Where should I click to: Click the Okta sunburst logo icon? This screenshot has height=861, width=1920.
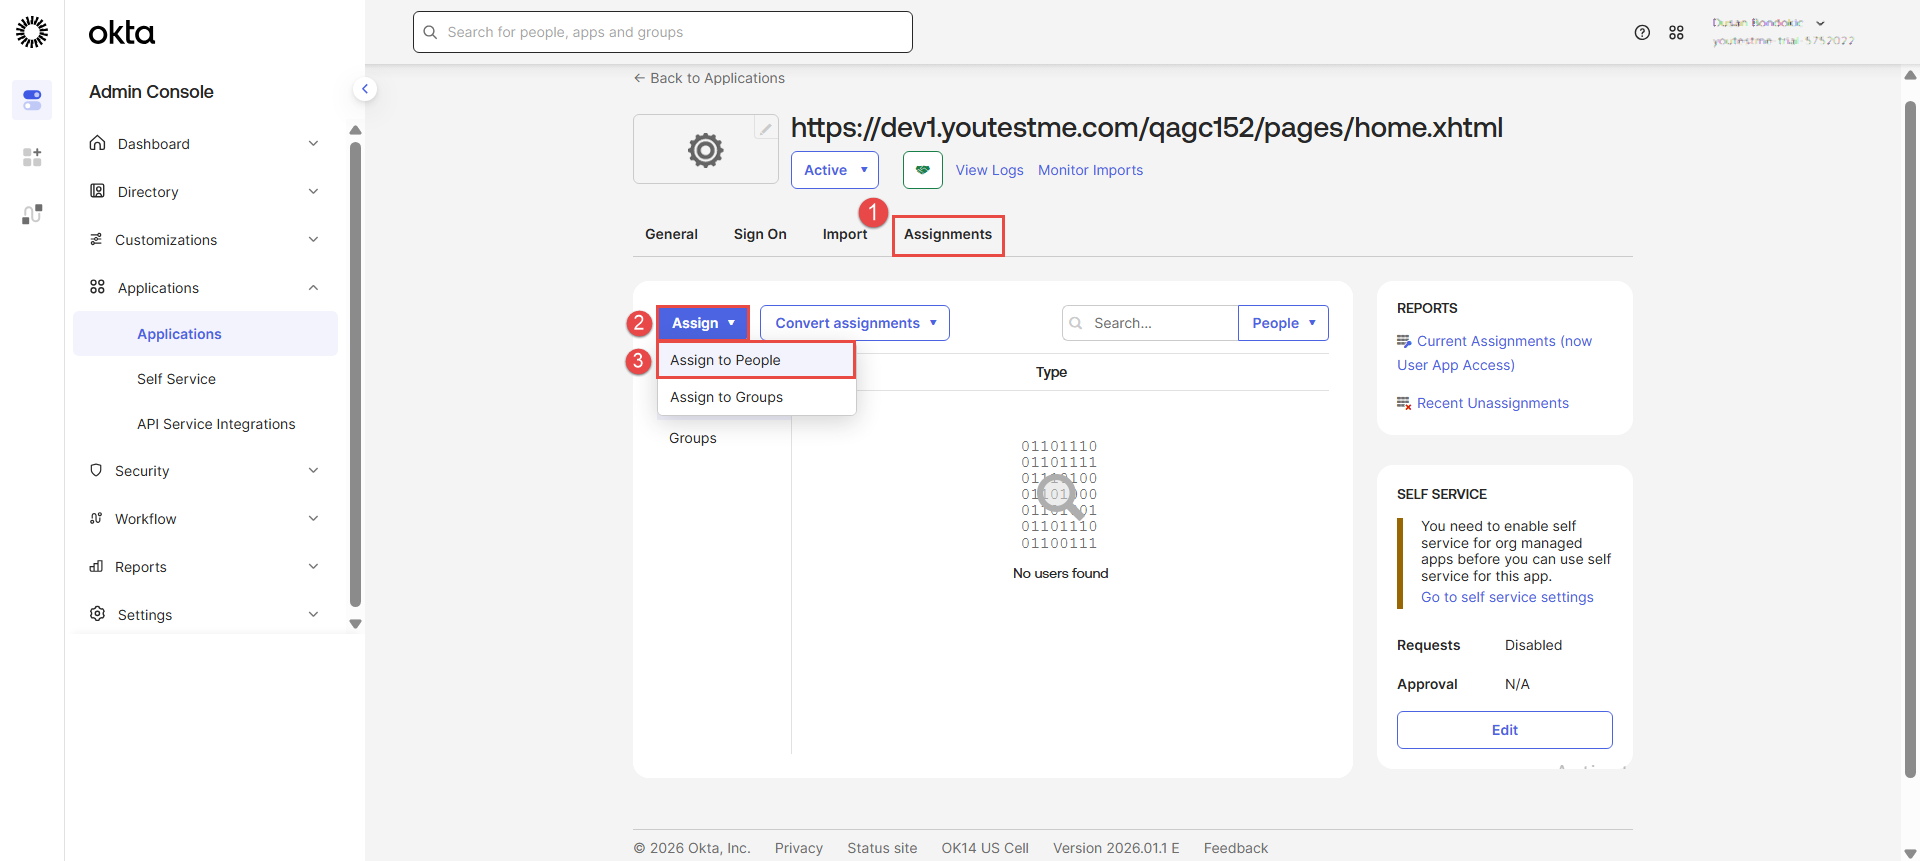coord(32,32)
